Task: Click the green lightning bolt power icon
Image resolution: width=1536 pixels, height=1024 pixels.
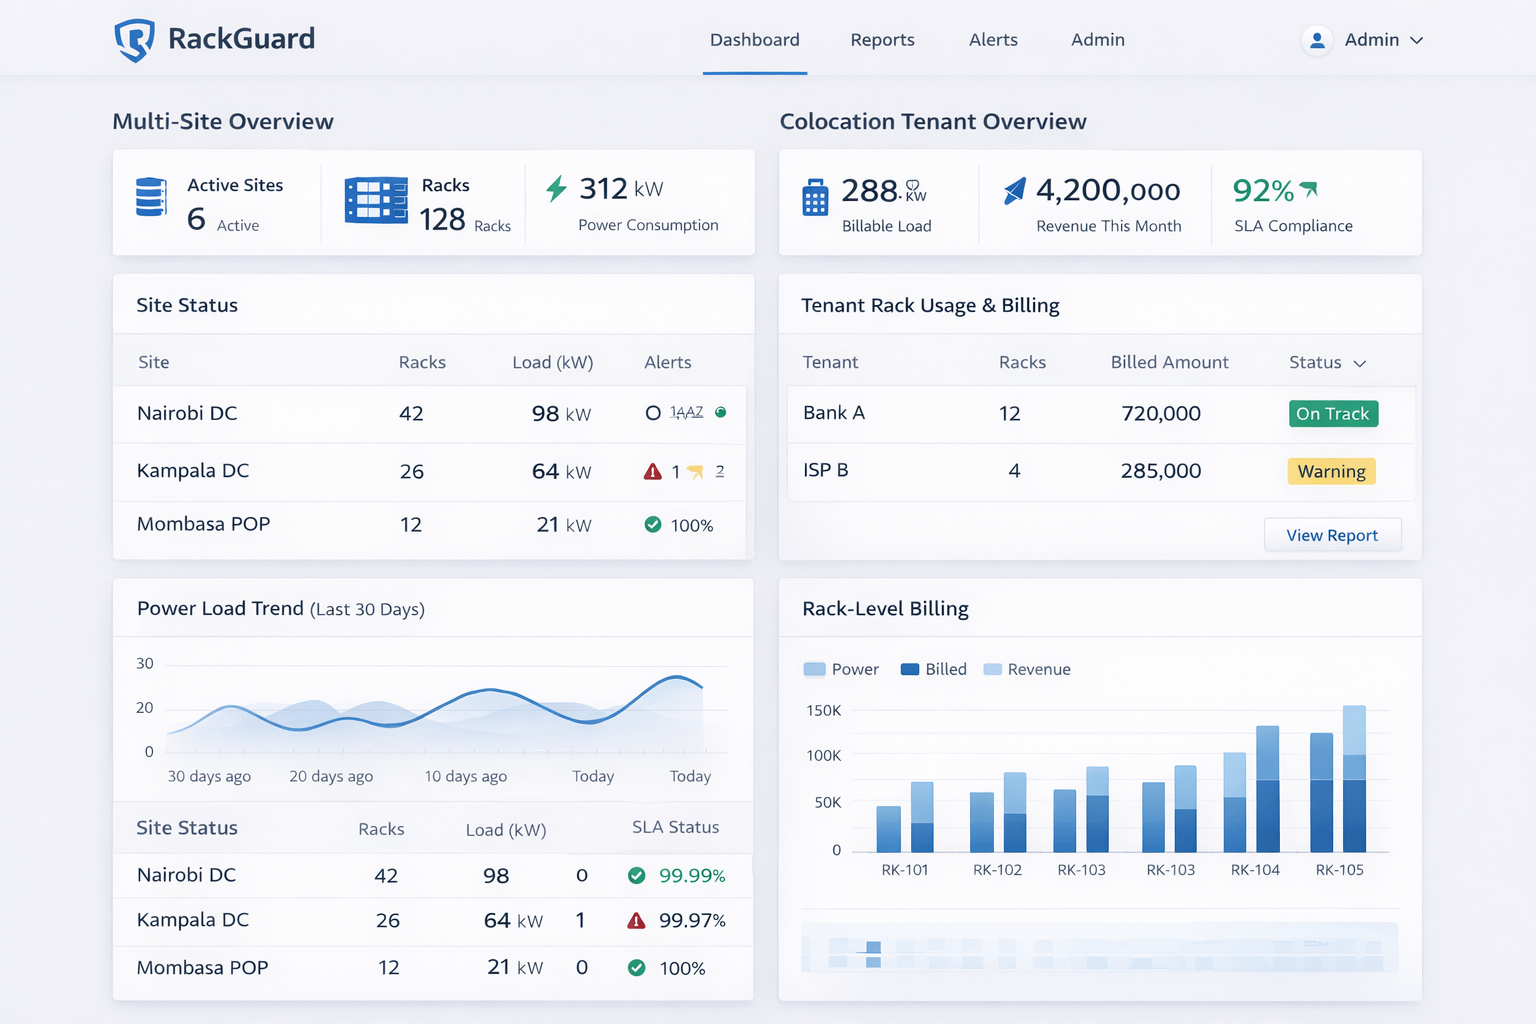Action: pos(557,188)
